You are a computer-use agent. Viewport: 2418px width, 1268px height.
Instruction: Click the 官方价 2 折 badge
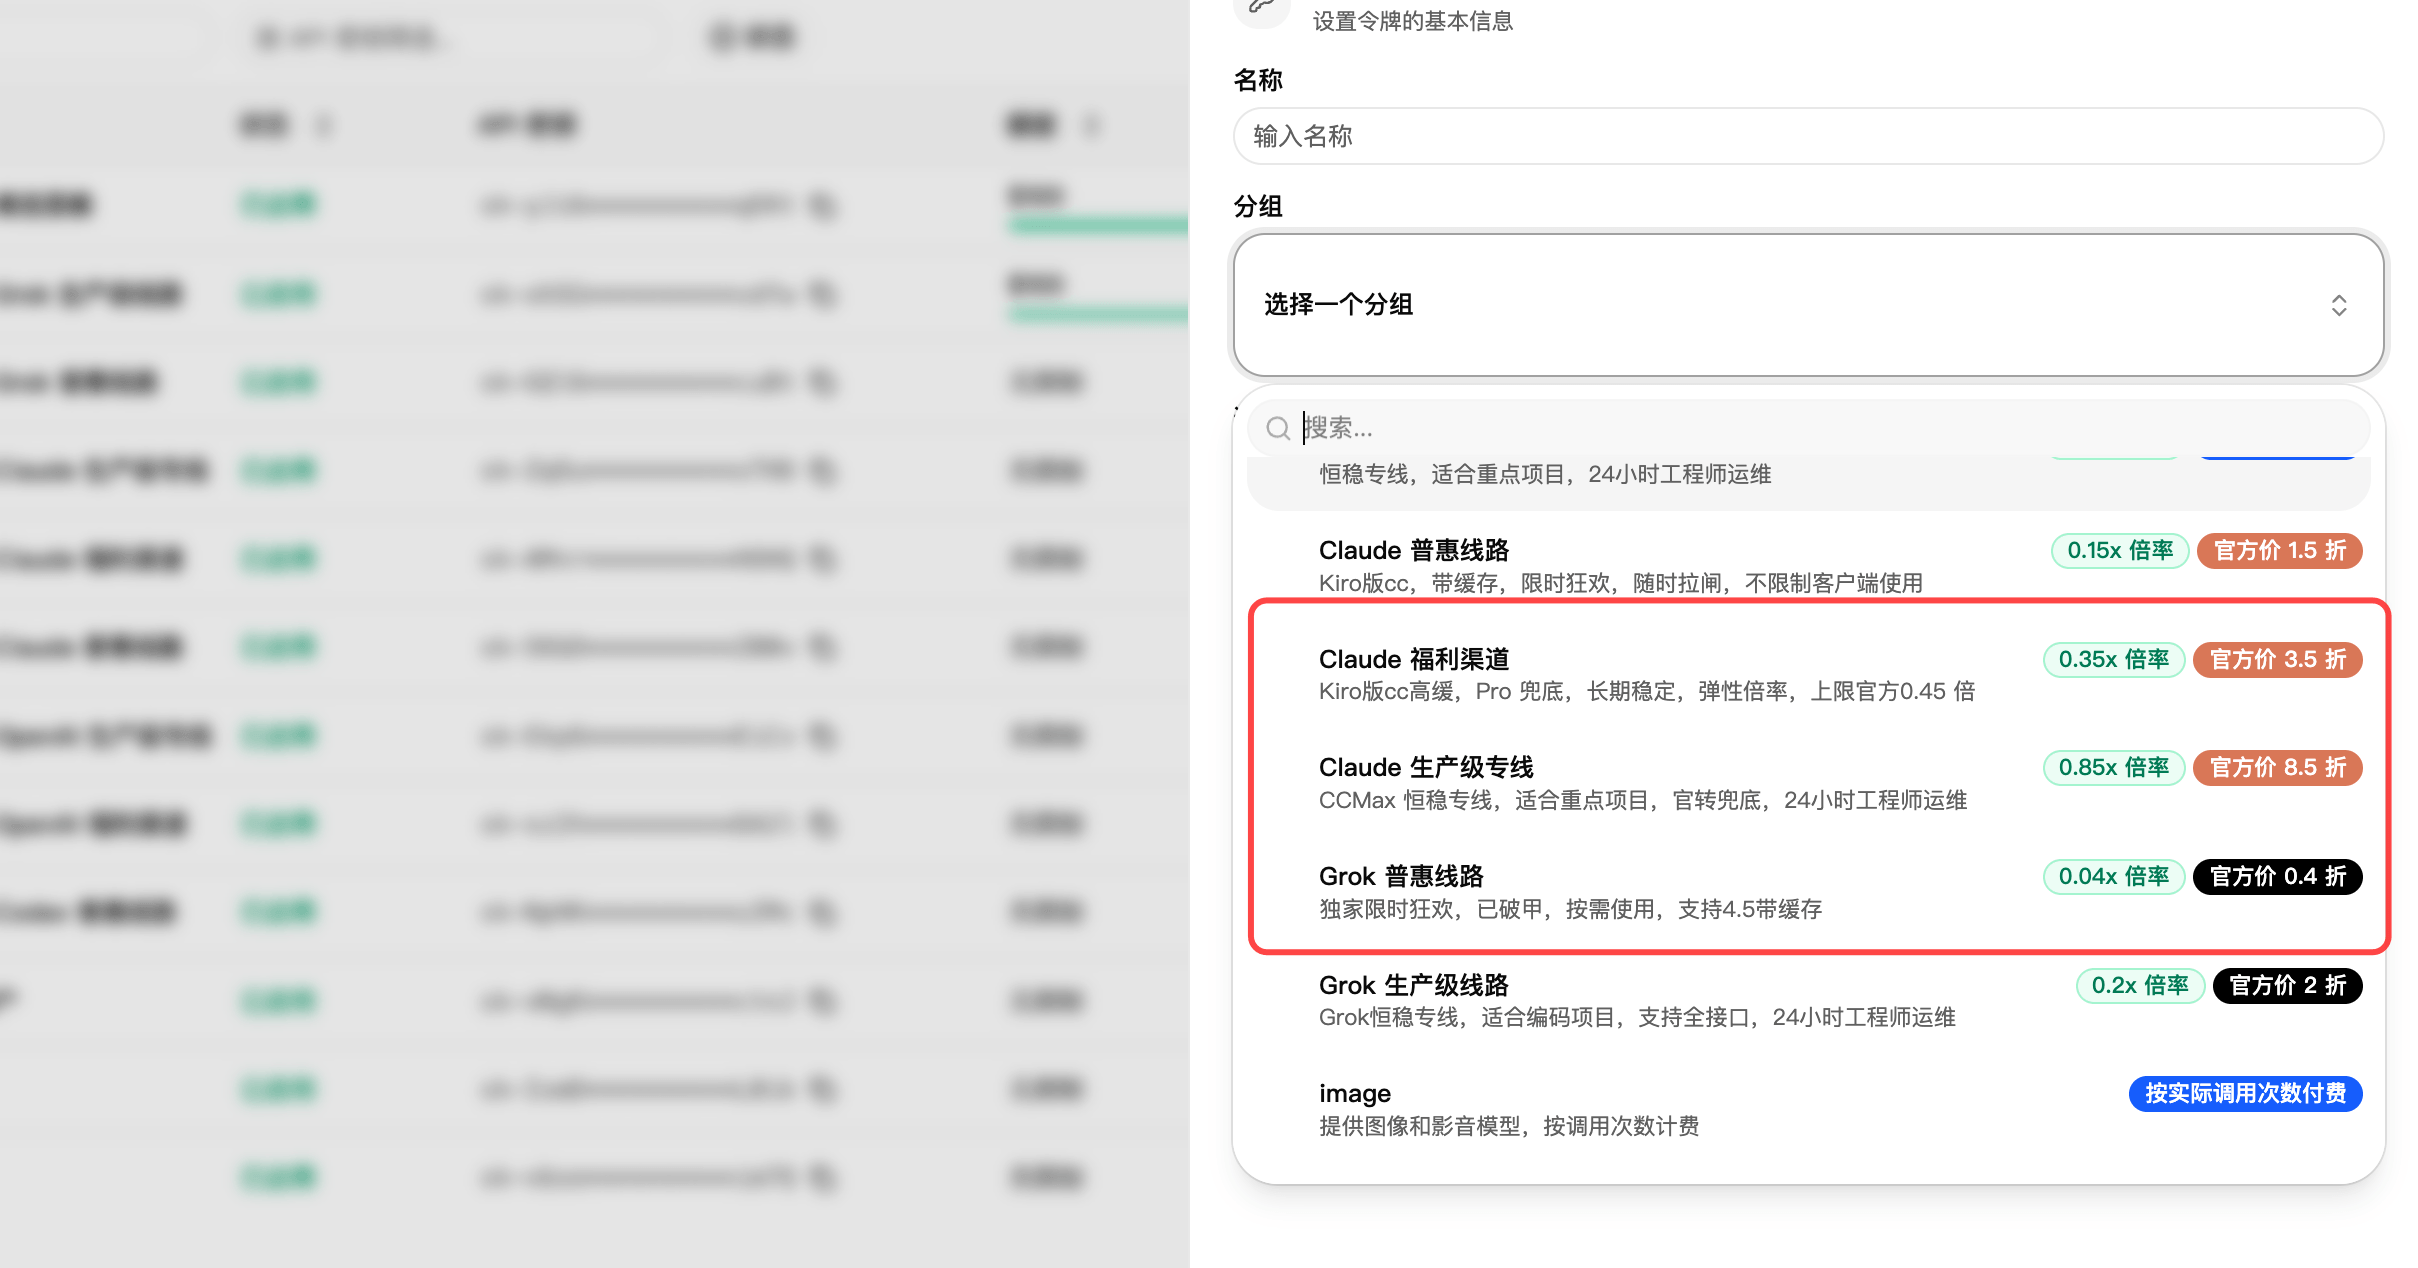(2288, 985)
